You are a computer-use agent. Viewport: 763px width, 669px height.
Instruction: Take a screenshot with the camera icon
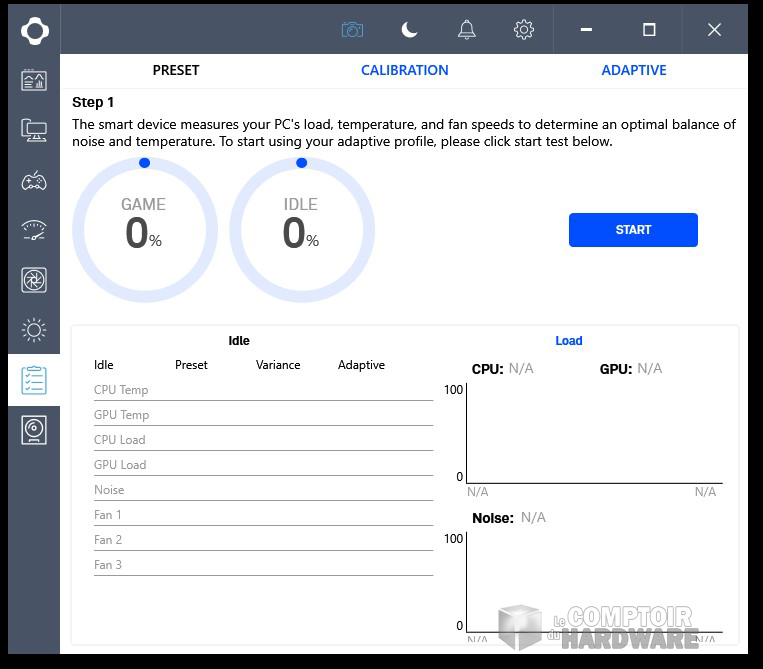[352, 30]
